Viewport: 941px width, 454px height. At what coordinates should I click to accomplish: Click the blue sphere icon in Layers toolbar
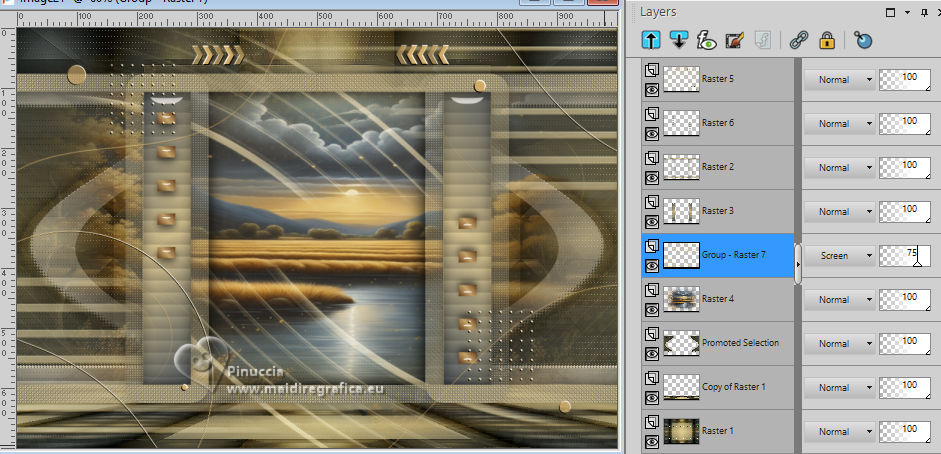862,41
